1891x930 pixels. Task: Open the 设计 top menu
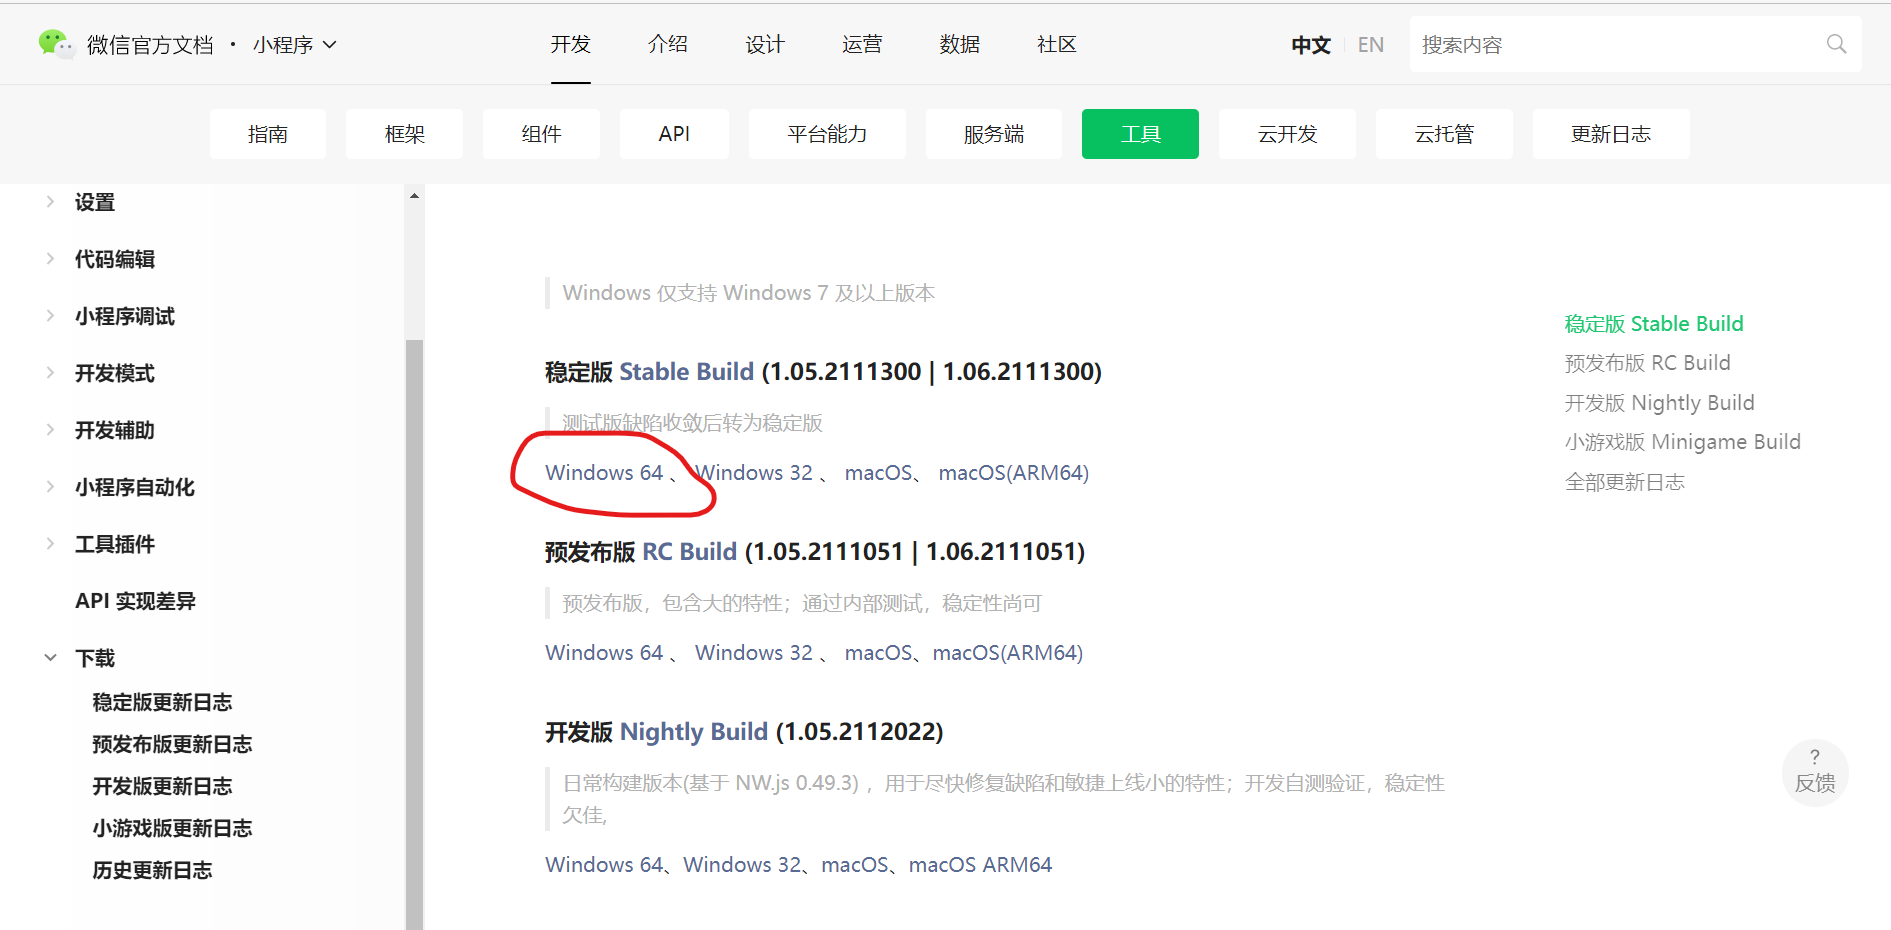point(765,44)
